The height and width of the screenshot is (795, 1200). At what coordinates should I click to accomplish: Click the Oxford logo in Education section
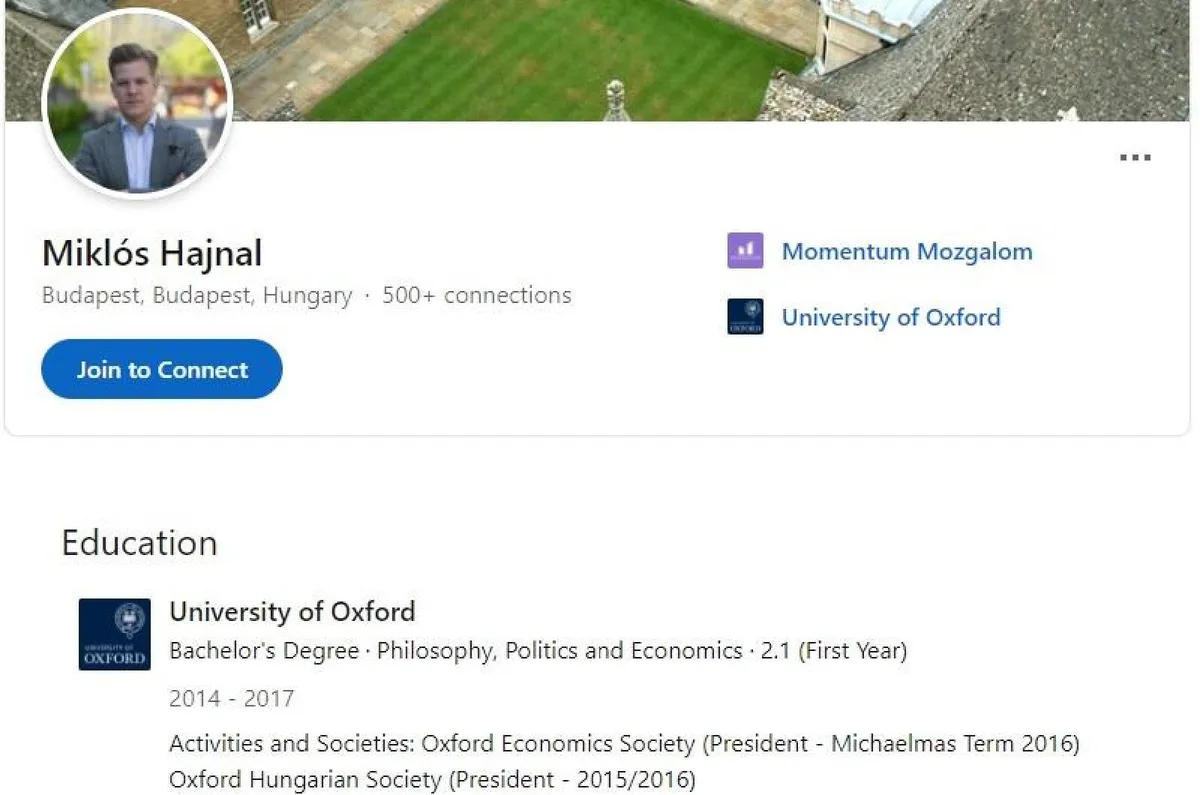[x=115, y=634]
